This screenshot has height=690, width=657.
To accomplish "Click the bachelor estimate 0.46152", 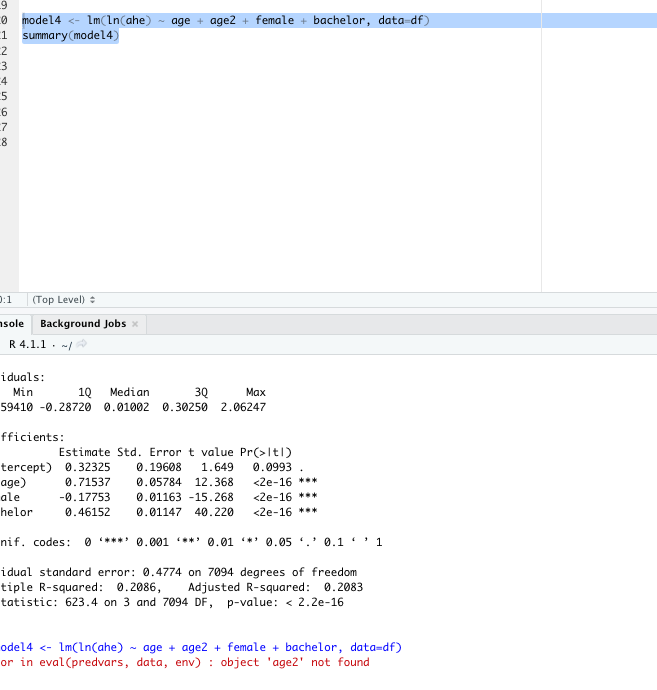I will 88,512.
